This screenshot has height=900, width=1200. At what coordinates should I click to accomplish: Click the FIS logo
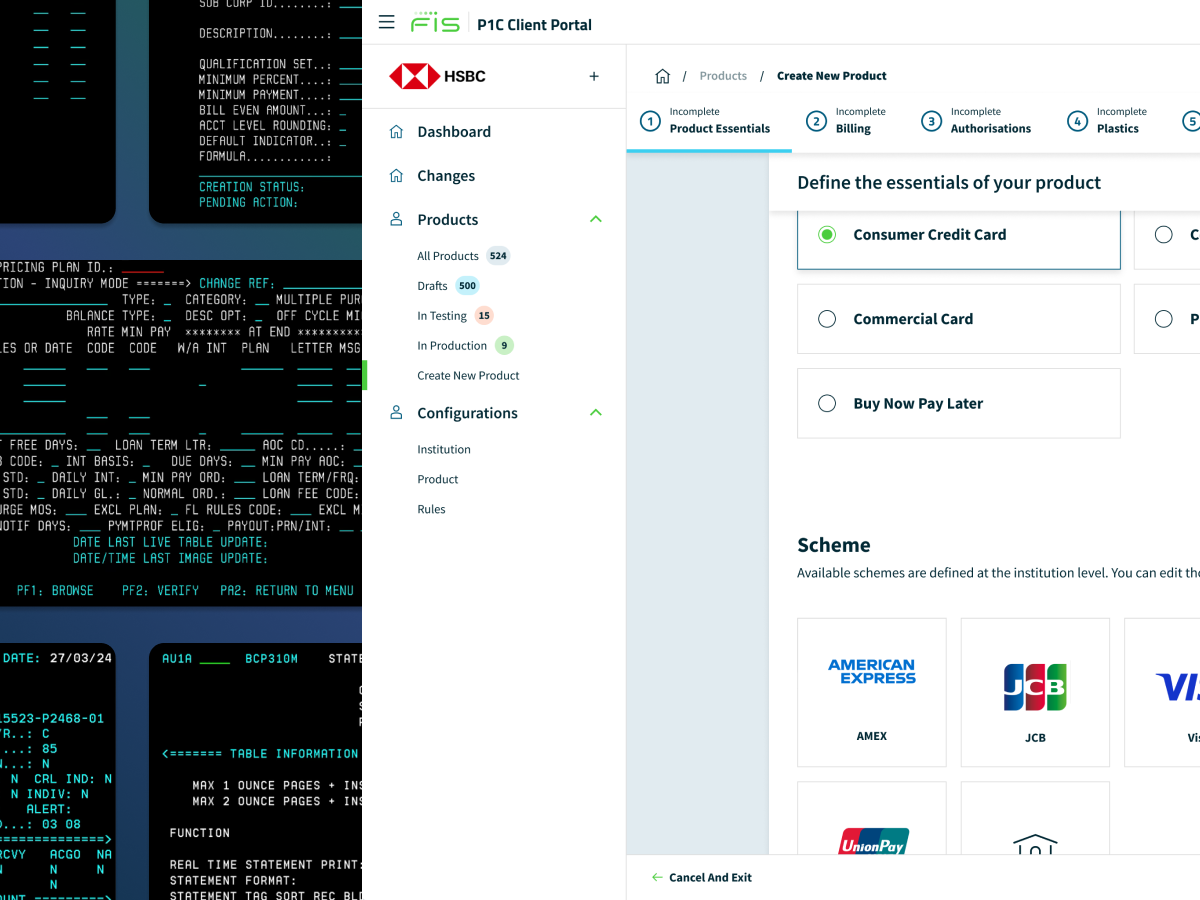(x=435, y=22)
